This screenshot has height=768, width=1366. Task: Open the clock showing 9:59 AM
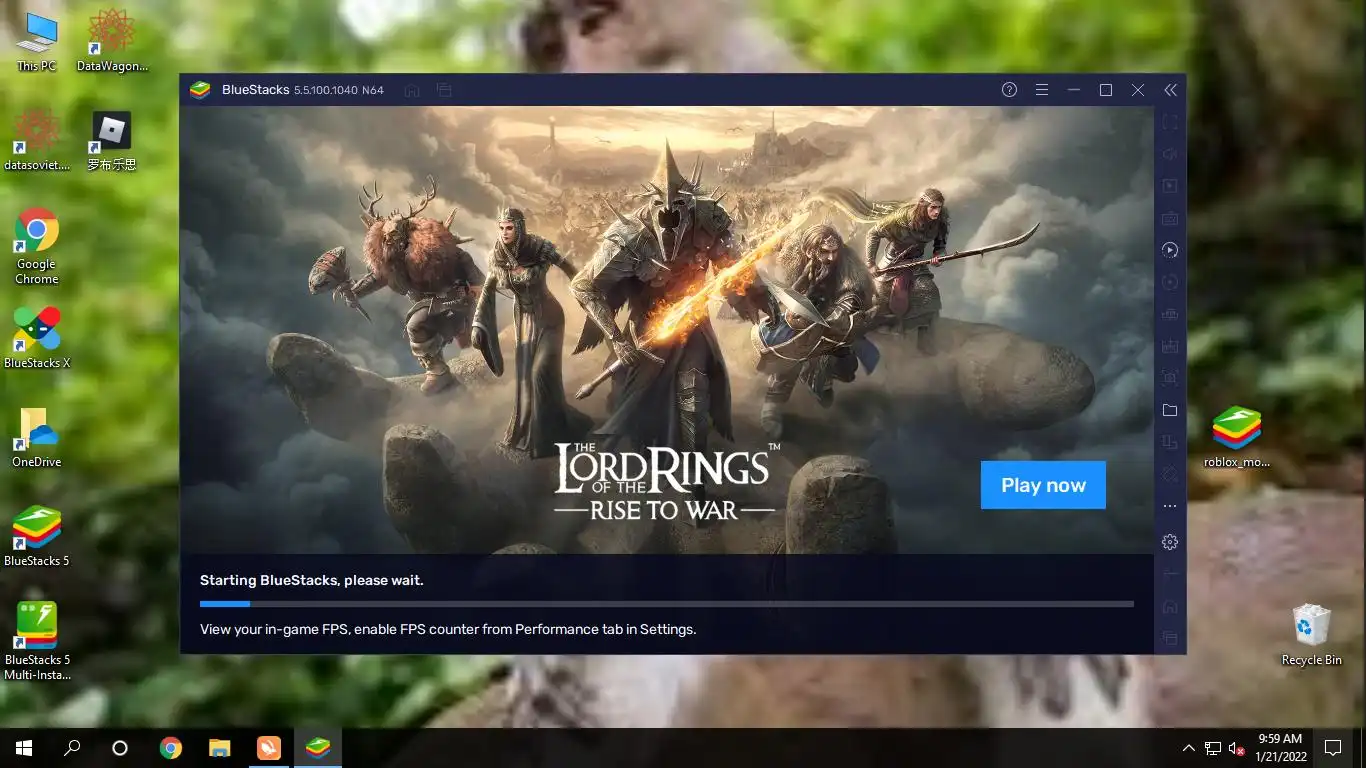click(x=1281, y=747)
